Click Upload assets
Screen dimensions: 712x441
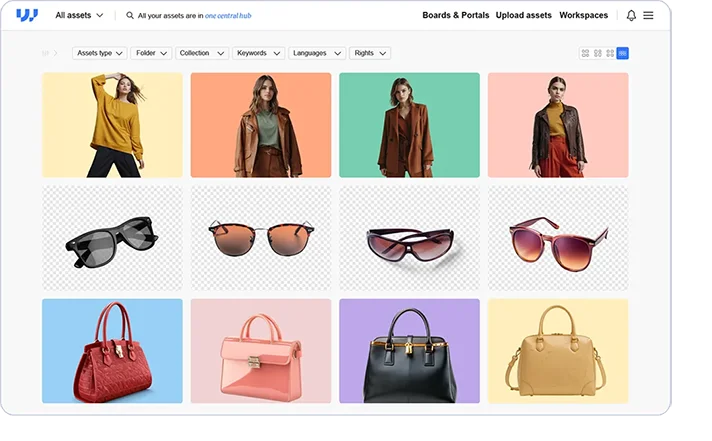(524, 15)
